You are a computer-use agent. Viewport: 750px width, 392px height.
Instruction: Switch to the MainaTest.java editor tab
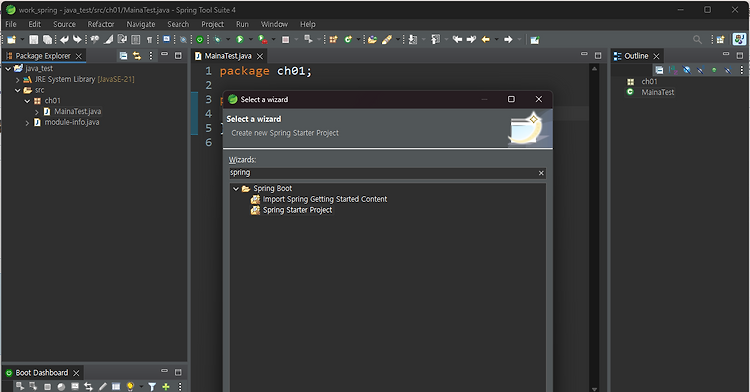(x=228, y=56)
